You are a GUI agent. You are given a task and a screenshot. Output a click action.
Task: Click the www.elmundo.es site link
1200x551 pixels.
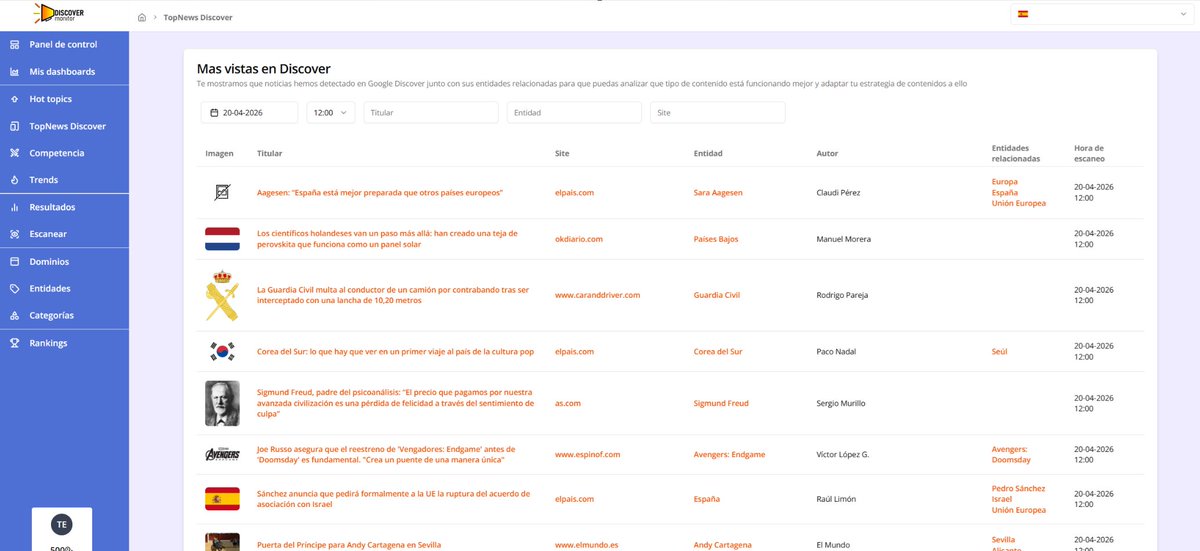[x=586, y=545]
